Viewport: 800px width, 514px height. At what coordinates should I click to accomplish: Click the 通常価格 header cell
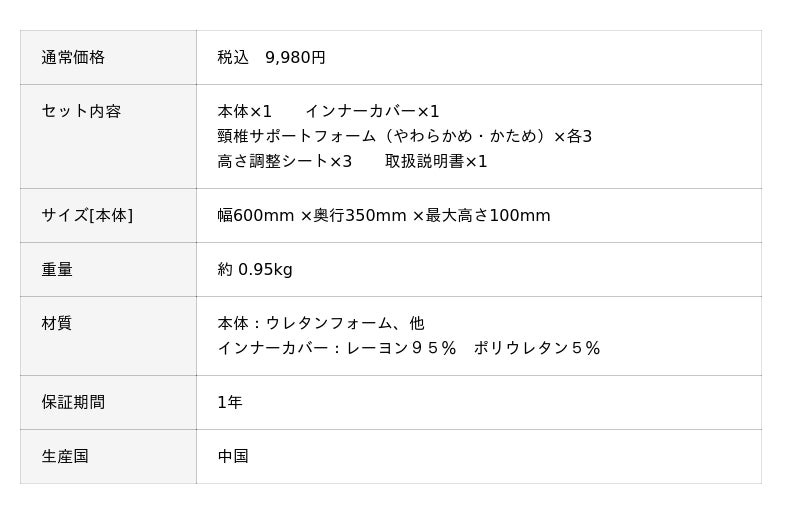coord(108,57)
